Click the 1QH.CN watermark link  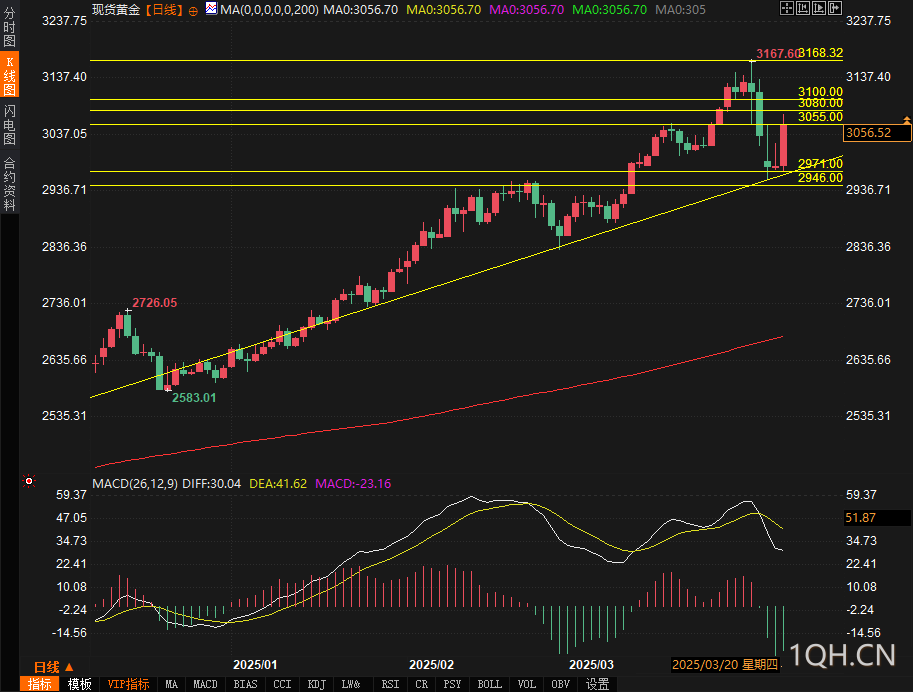point(842,655)
